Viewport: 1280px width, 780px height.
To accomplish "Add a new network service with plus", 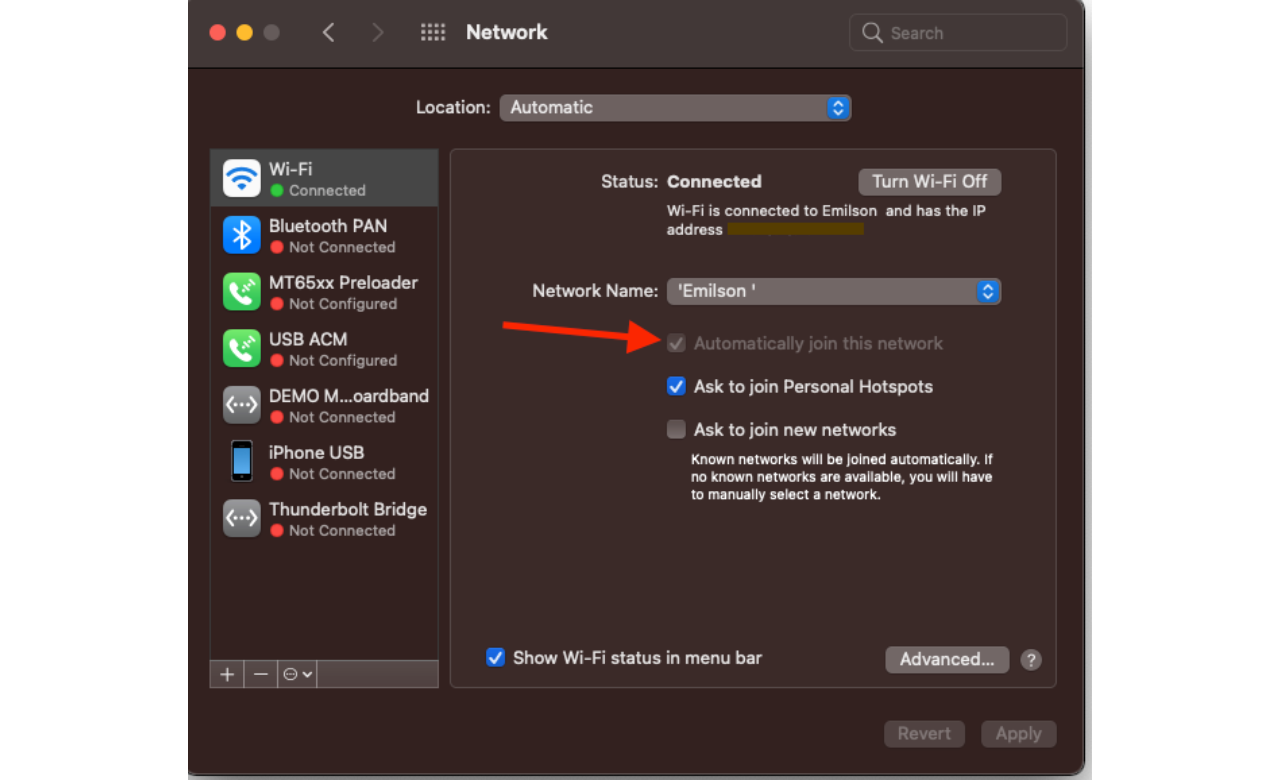I will 227,674.
